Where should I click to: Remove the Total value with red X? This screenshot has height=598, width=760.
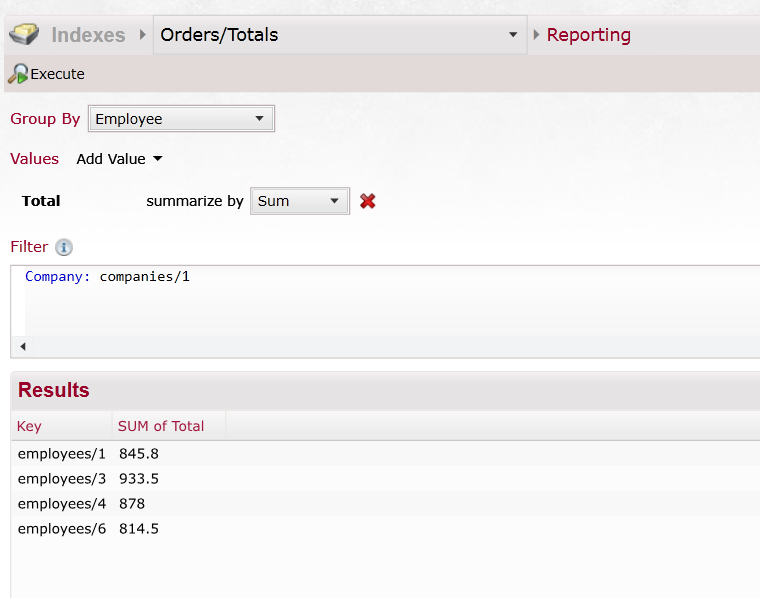[x=368, y=201]
